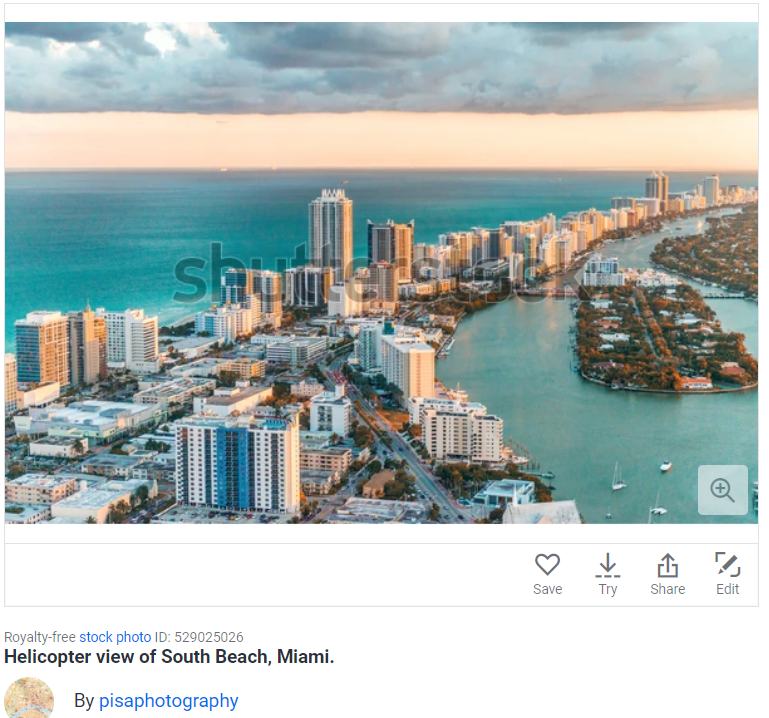Click the magnifier zoom icon on photo
Image resolution: width=769 pixels, height=718 pixels.
722,489
